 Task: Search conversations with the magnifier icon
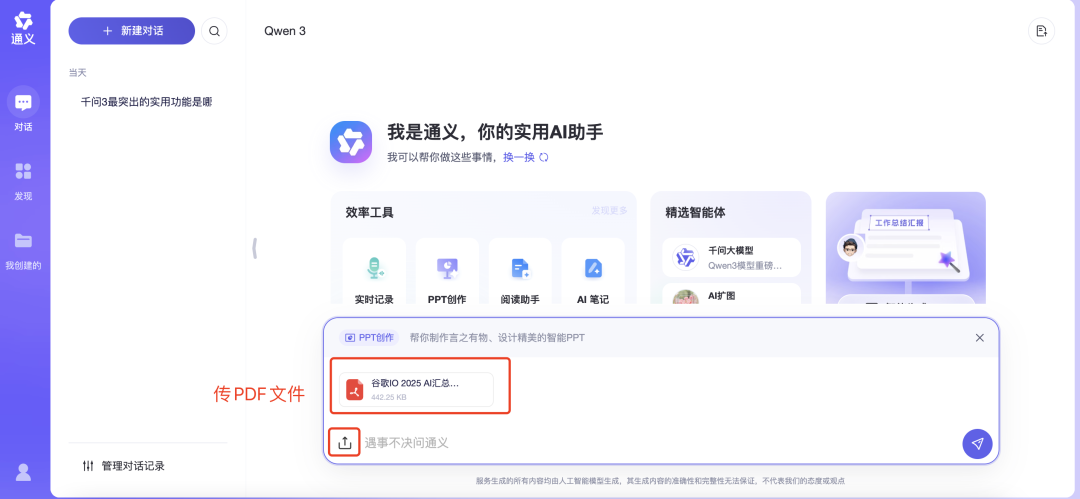click(x=214, y=31)
